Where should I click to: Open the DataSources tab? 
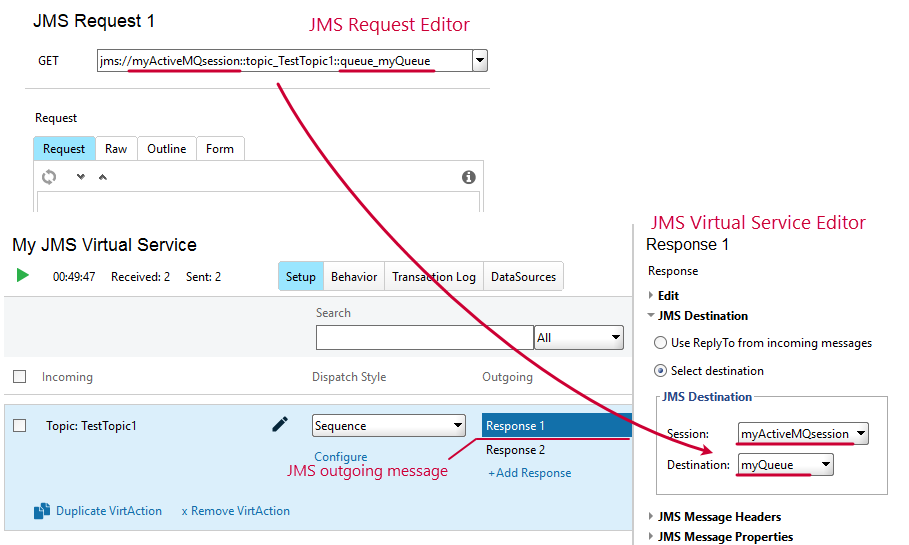tap(523, 277)
